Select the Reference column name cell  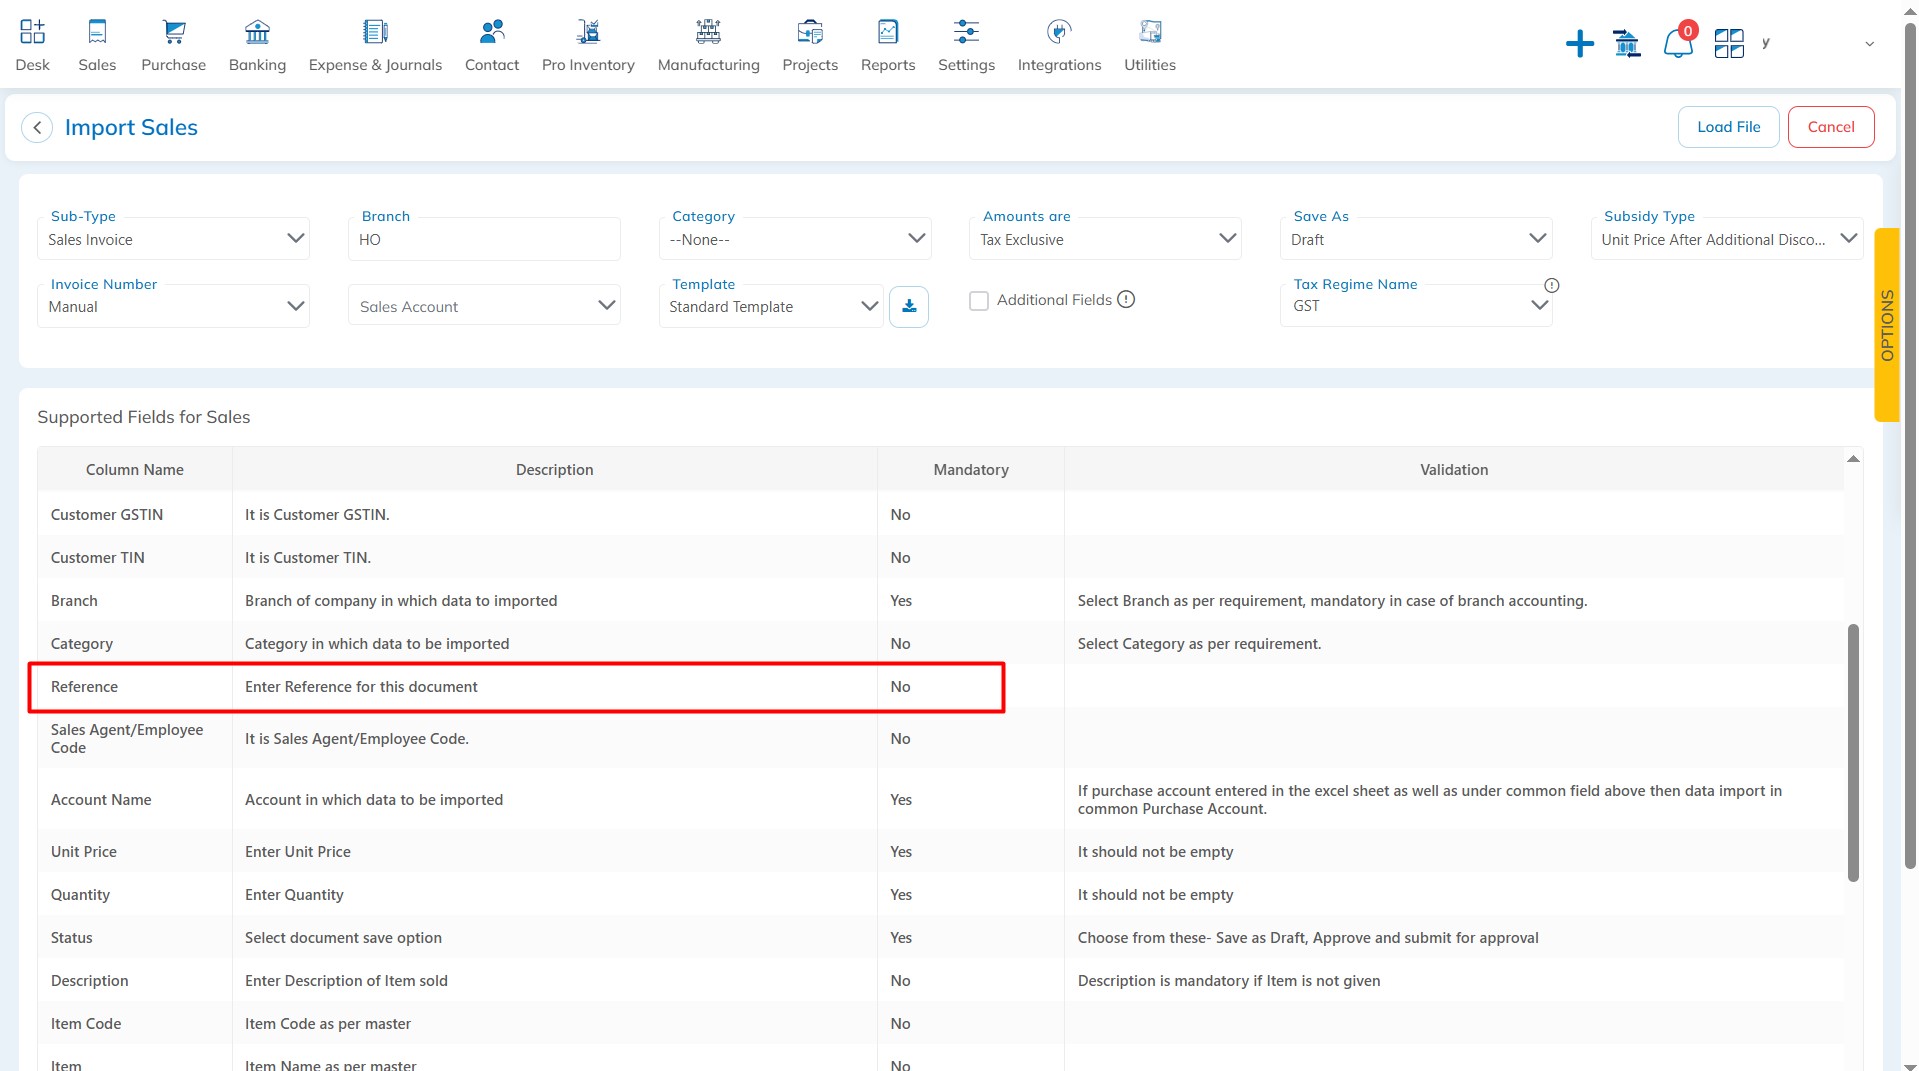point(135,686)
